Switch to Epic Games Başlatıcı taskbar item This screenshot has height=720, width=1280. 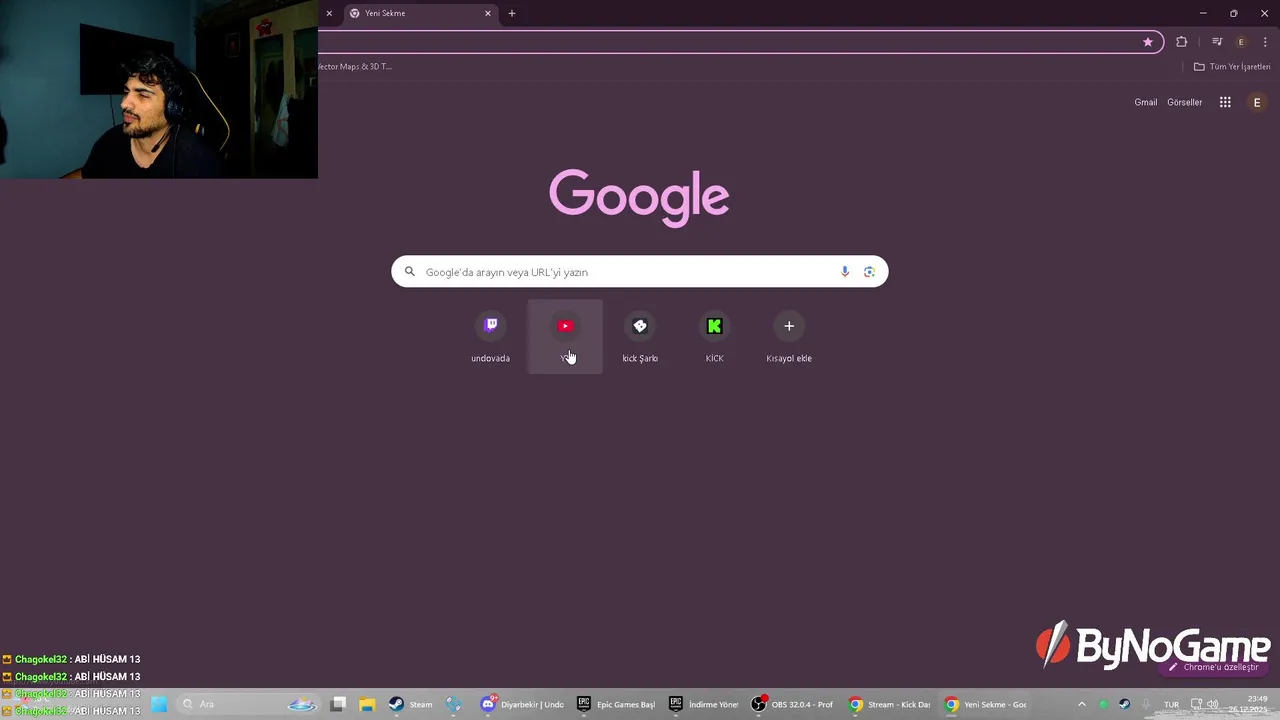click(x=616, y=704)
